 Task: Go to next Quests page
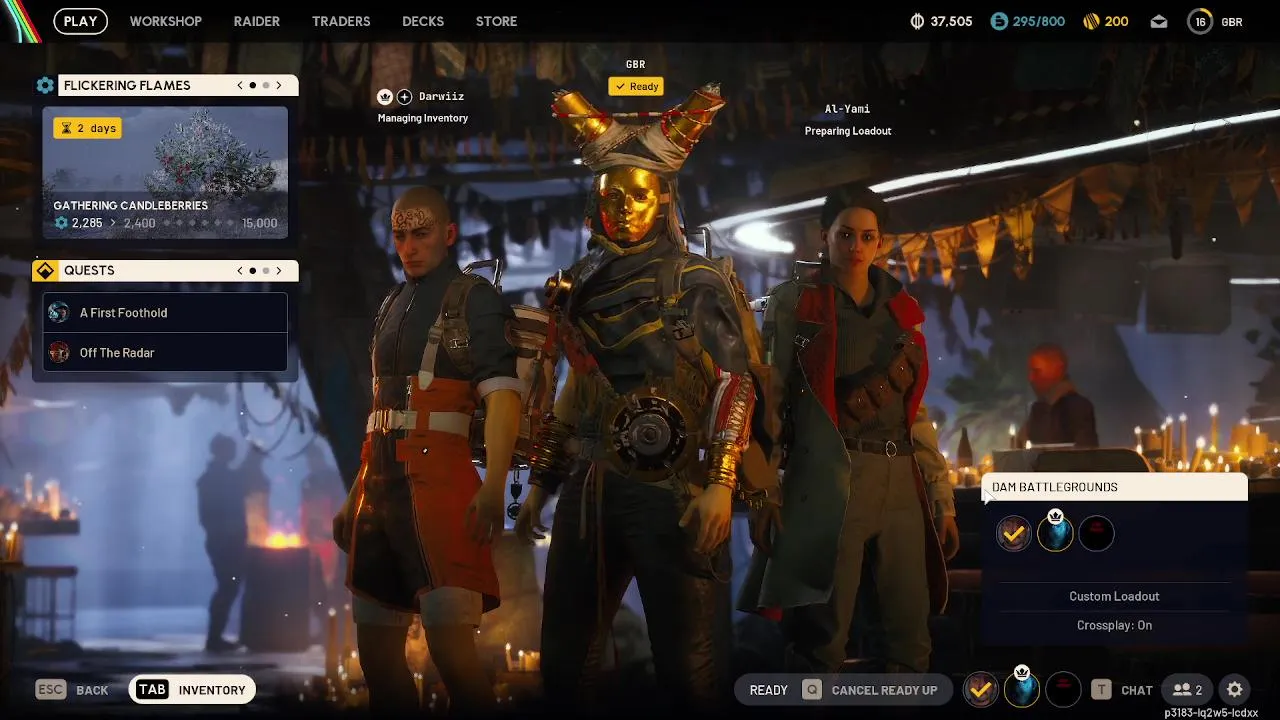[279, 270]
